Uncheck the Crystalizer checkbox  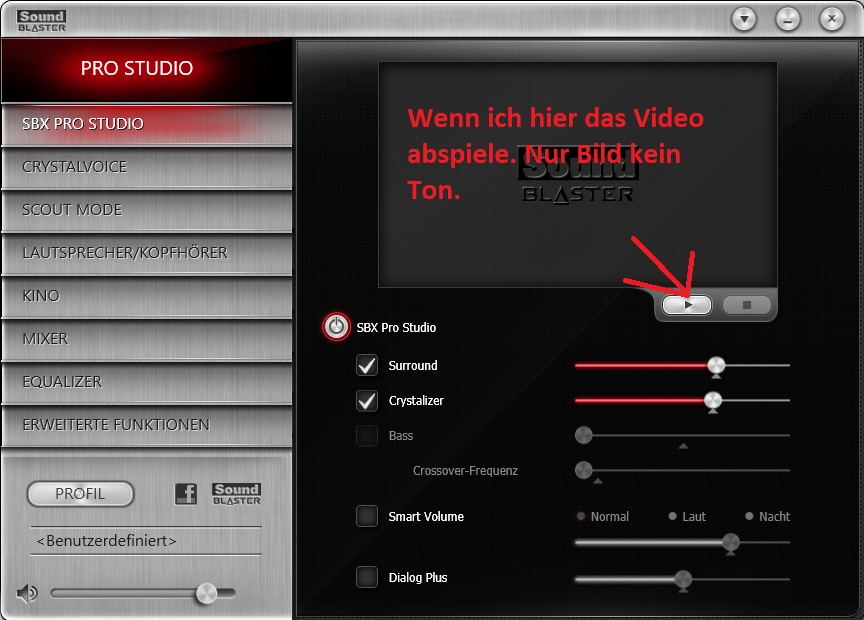pyautogui.click(x=367, y=401)
